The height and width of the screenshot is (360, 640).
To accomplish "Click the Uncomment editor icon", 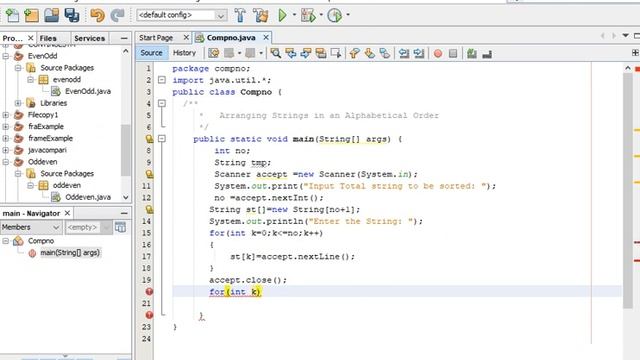I will [487, 53].
